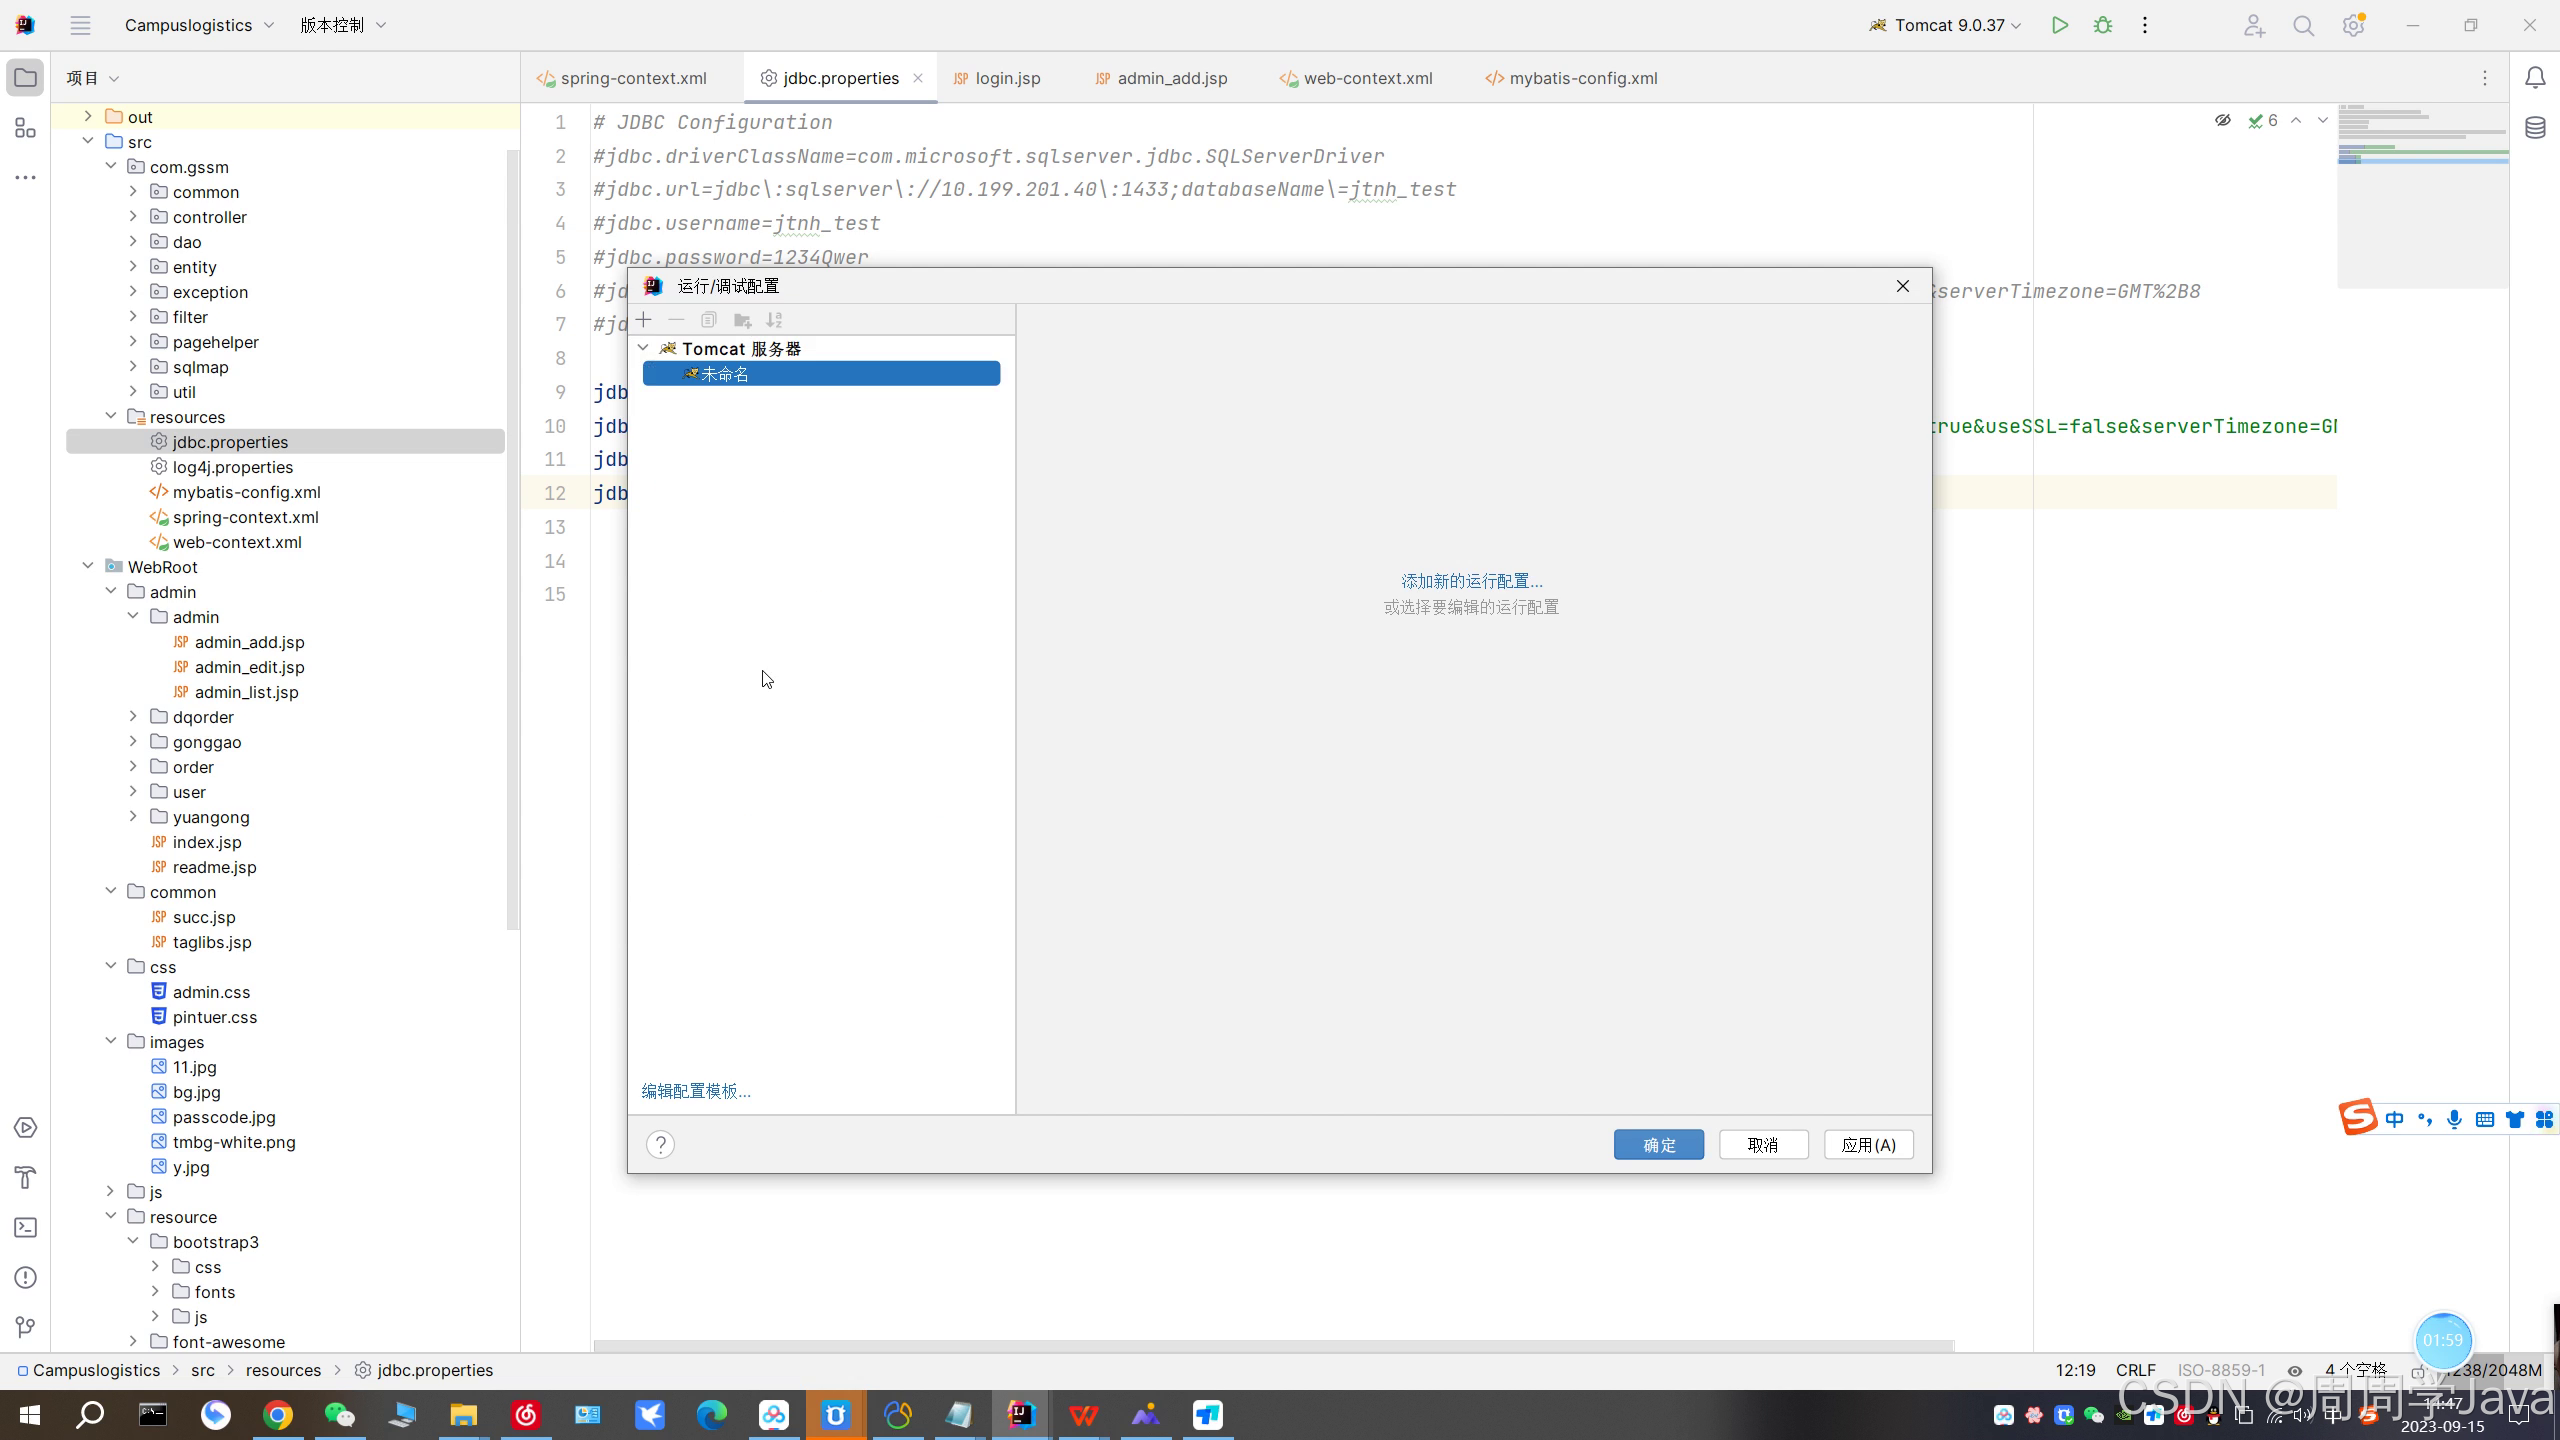Switch to the login.jsp editor tab
The width and height of the screenshot is (2560, 1440).
(x=1006, y=78)
